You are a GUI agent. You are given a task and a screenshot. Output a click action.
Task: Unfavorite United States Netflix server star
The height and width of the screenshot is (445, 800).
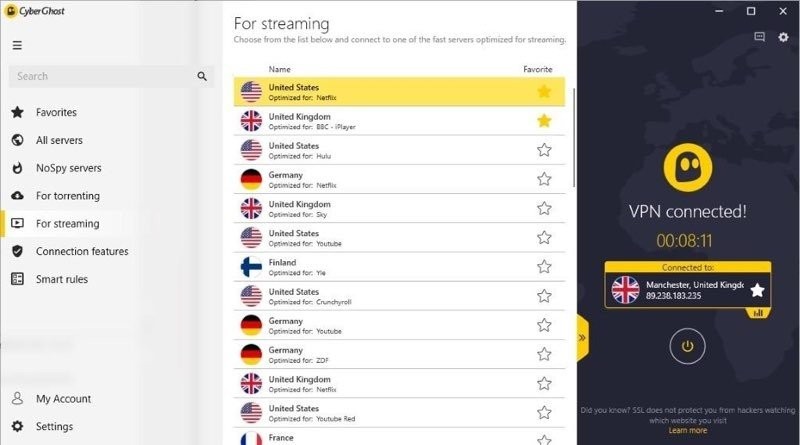click(x=544, y=91)
